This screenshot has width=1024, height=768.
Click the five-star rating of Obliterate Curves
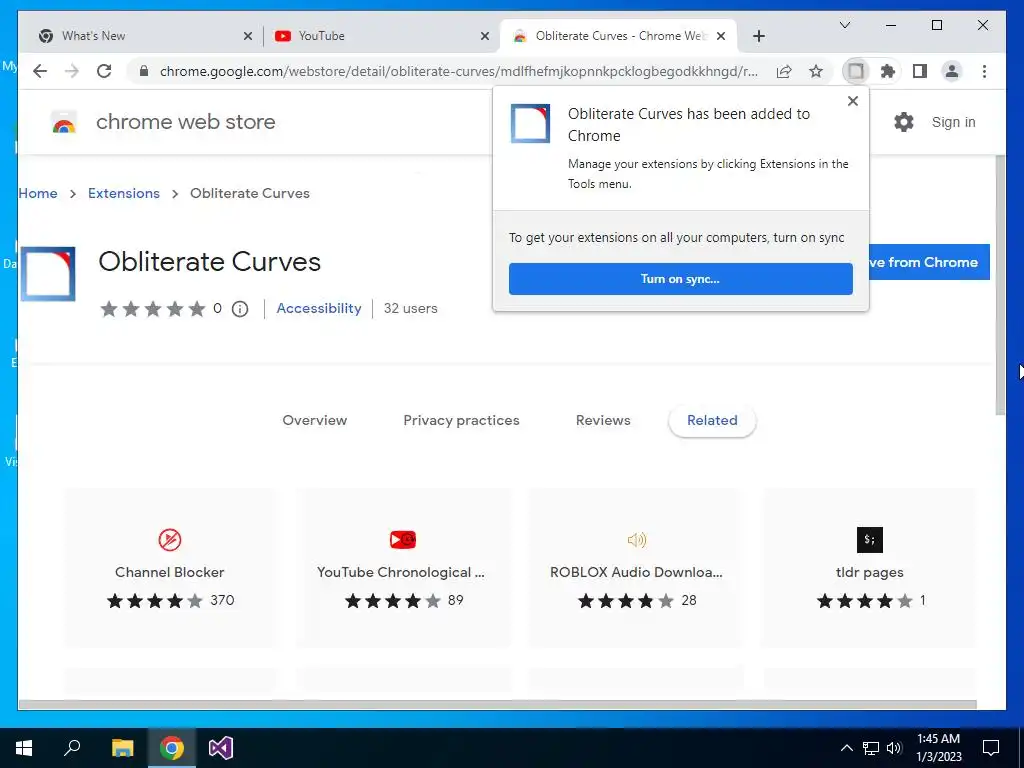[153, 309]
